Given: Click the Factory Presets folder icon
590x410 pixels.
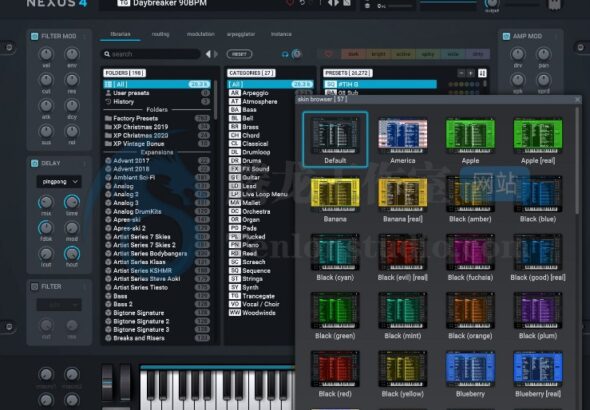Looking at the screenshot, I should tap(108, 118).
